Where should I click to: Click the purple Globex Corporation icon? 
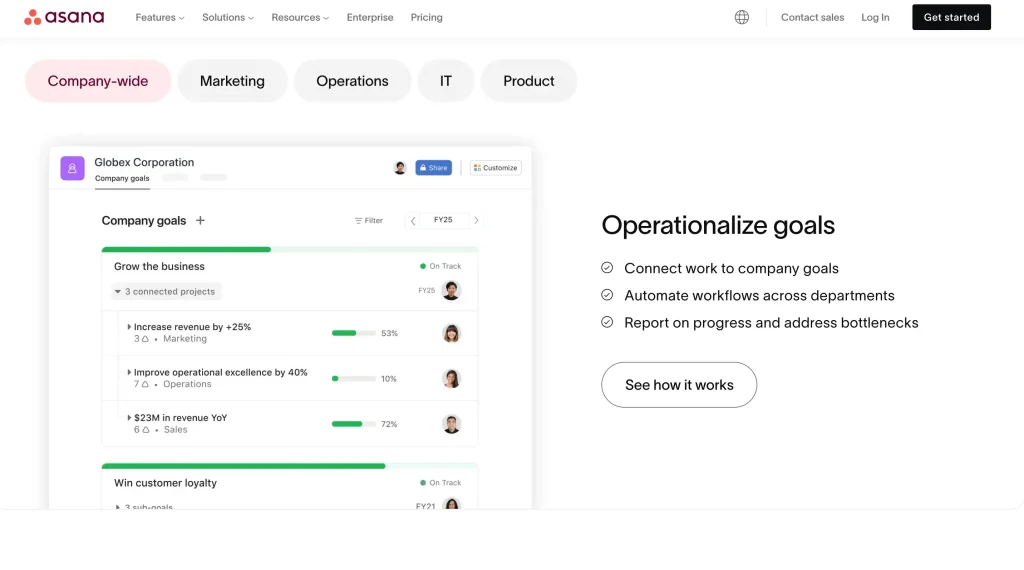click(x=72, y=168)
